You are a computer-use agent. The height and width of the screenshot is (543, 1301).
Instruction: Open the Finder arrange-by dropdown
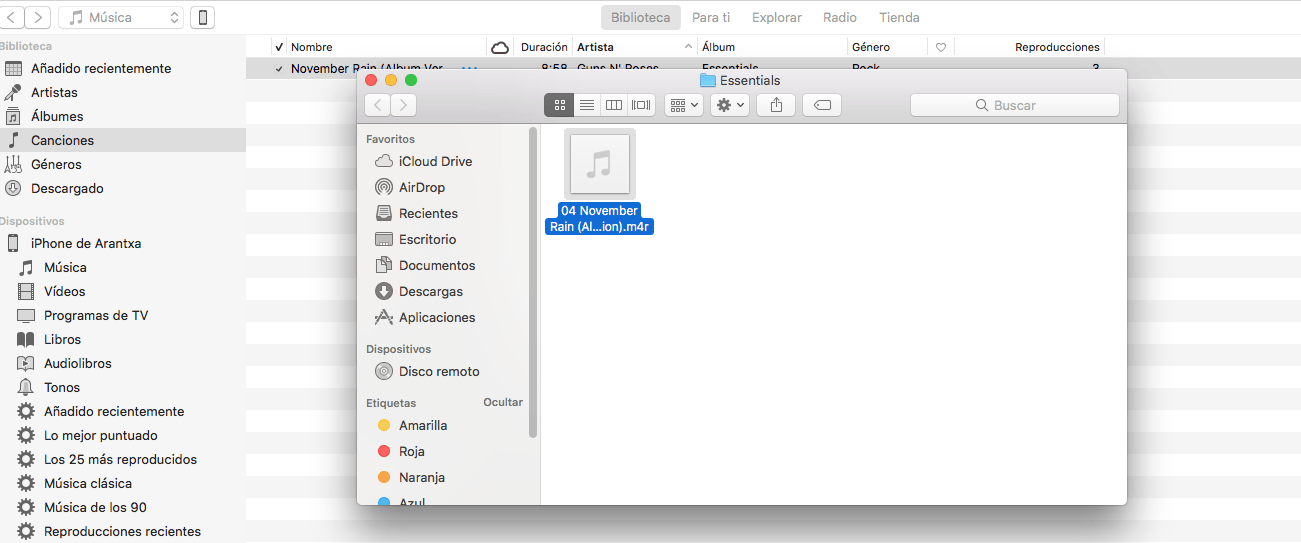point(684,105)
